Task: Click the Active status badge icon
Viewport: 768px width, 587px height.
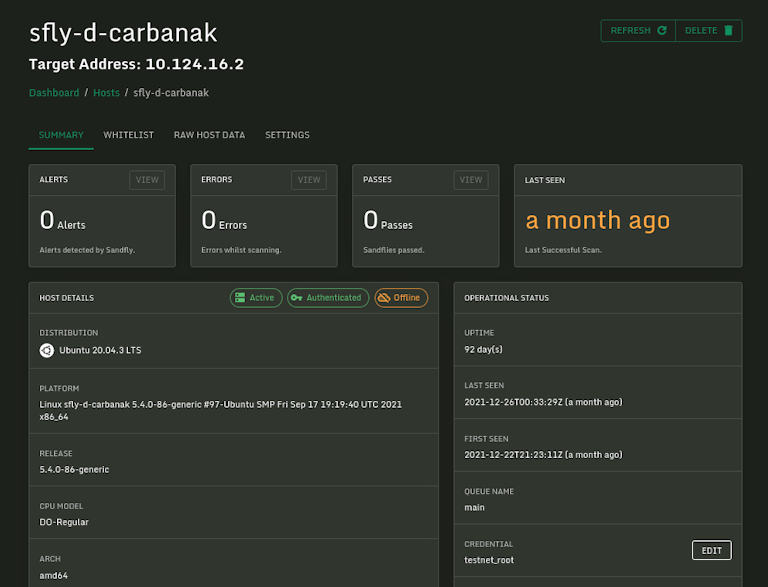Action: coord(239,298)
